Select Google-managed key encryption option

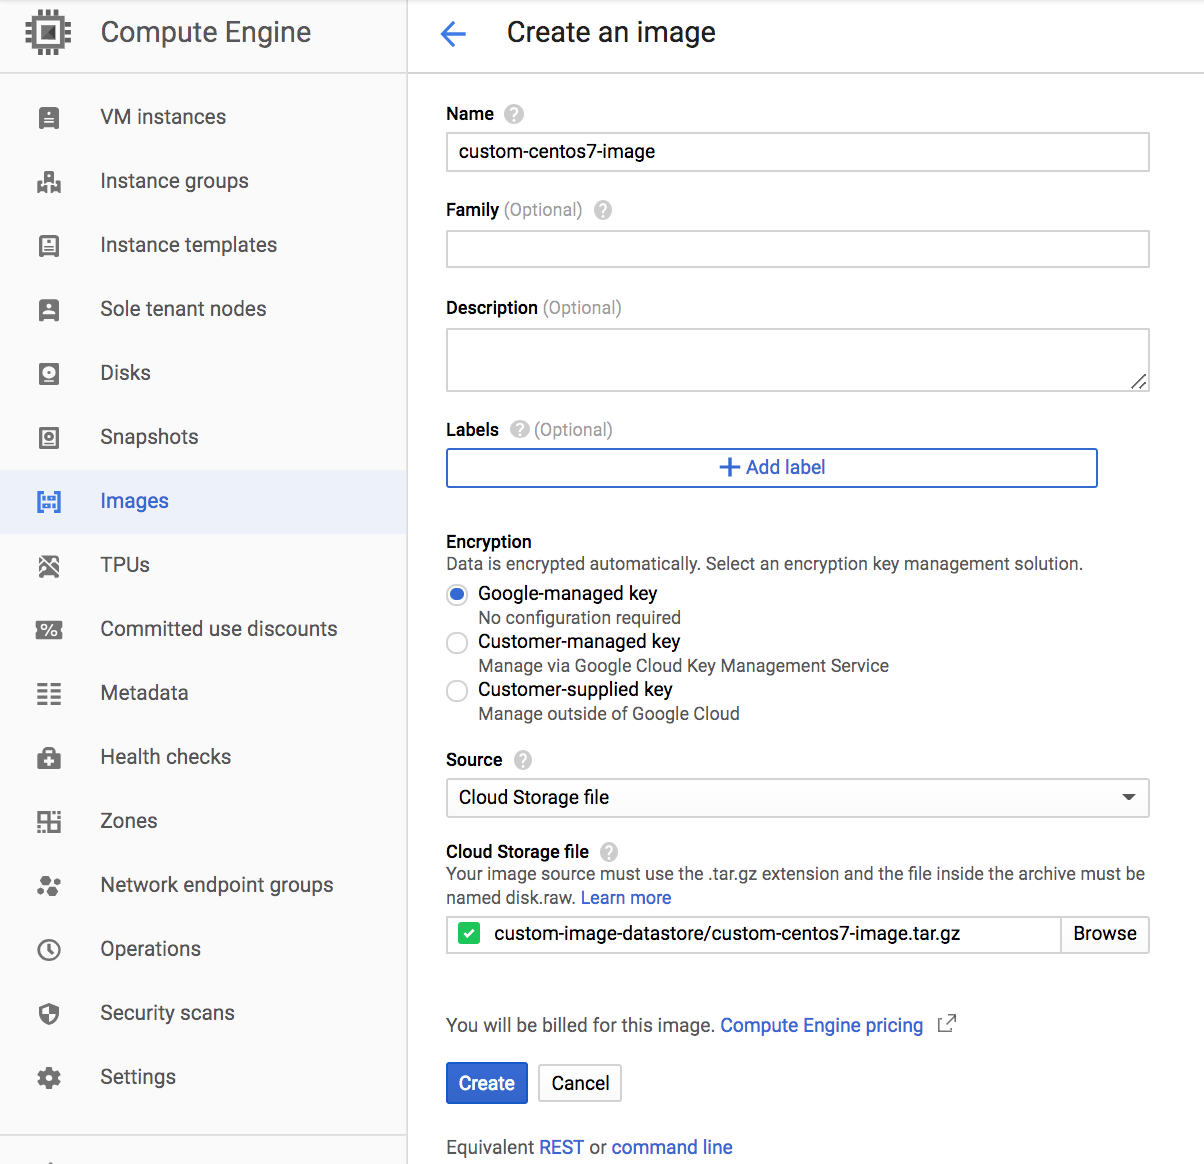tap(457, 595)
